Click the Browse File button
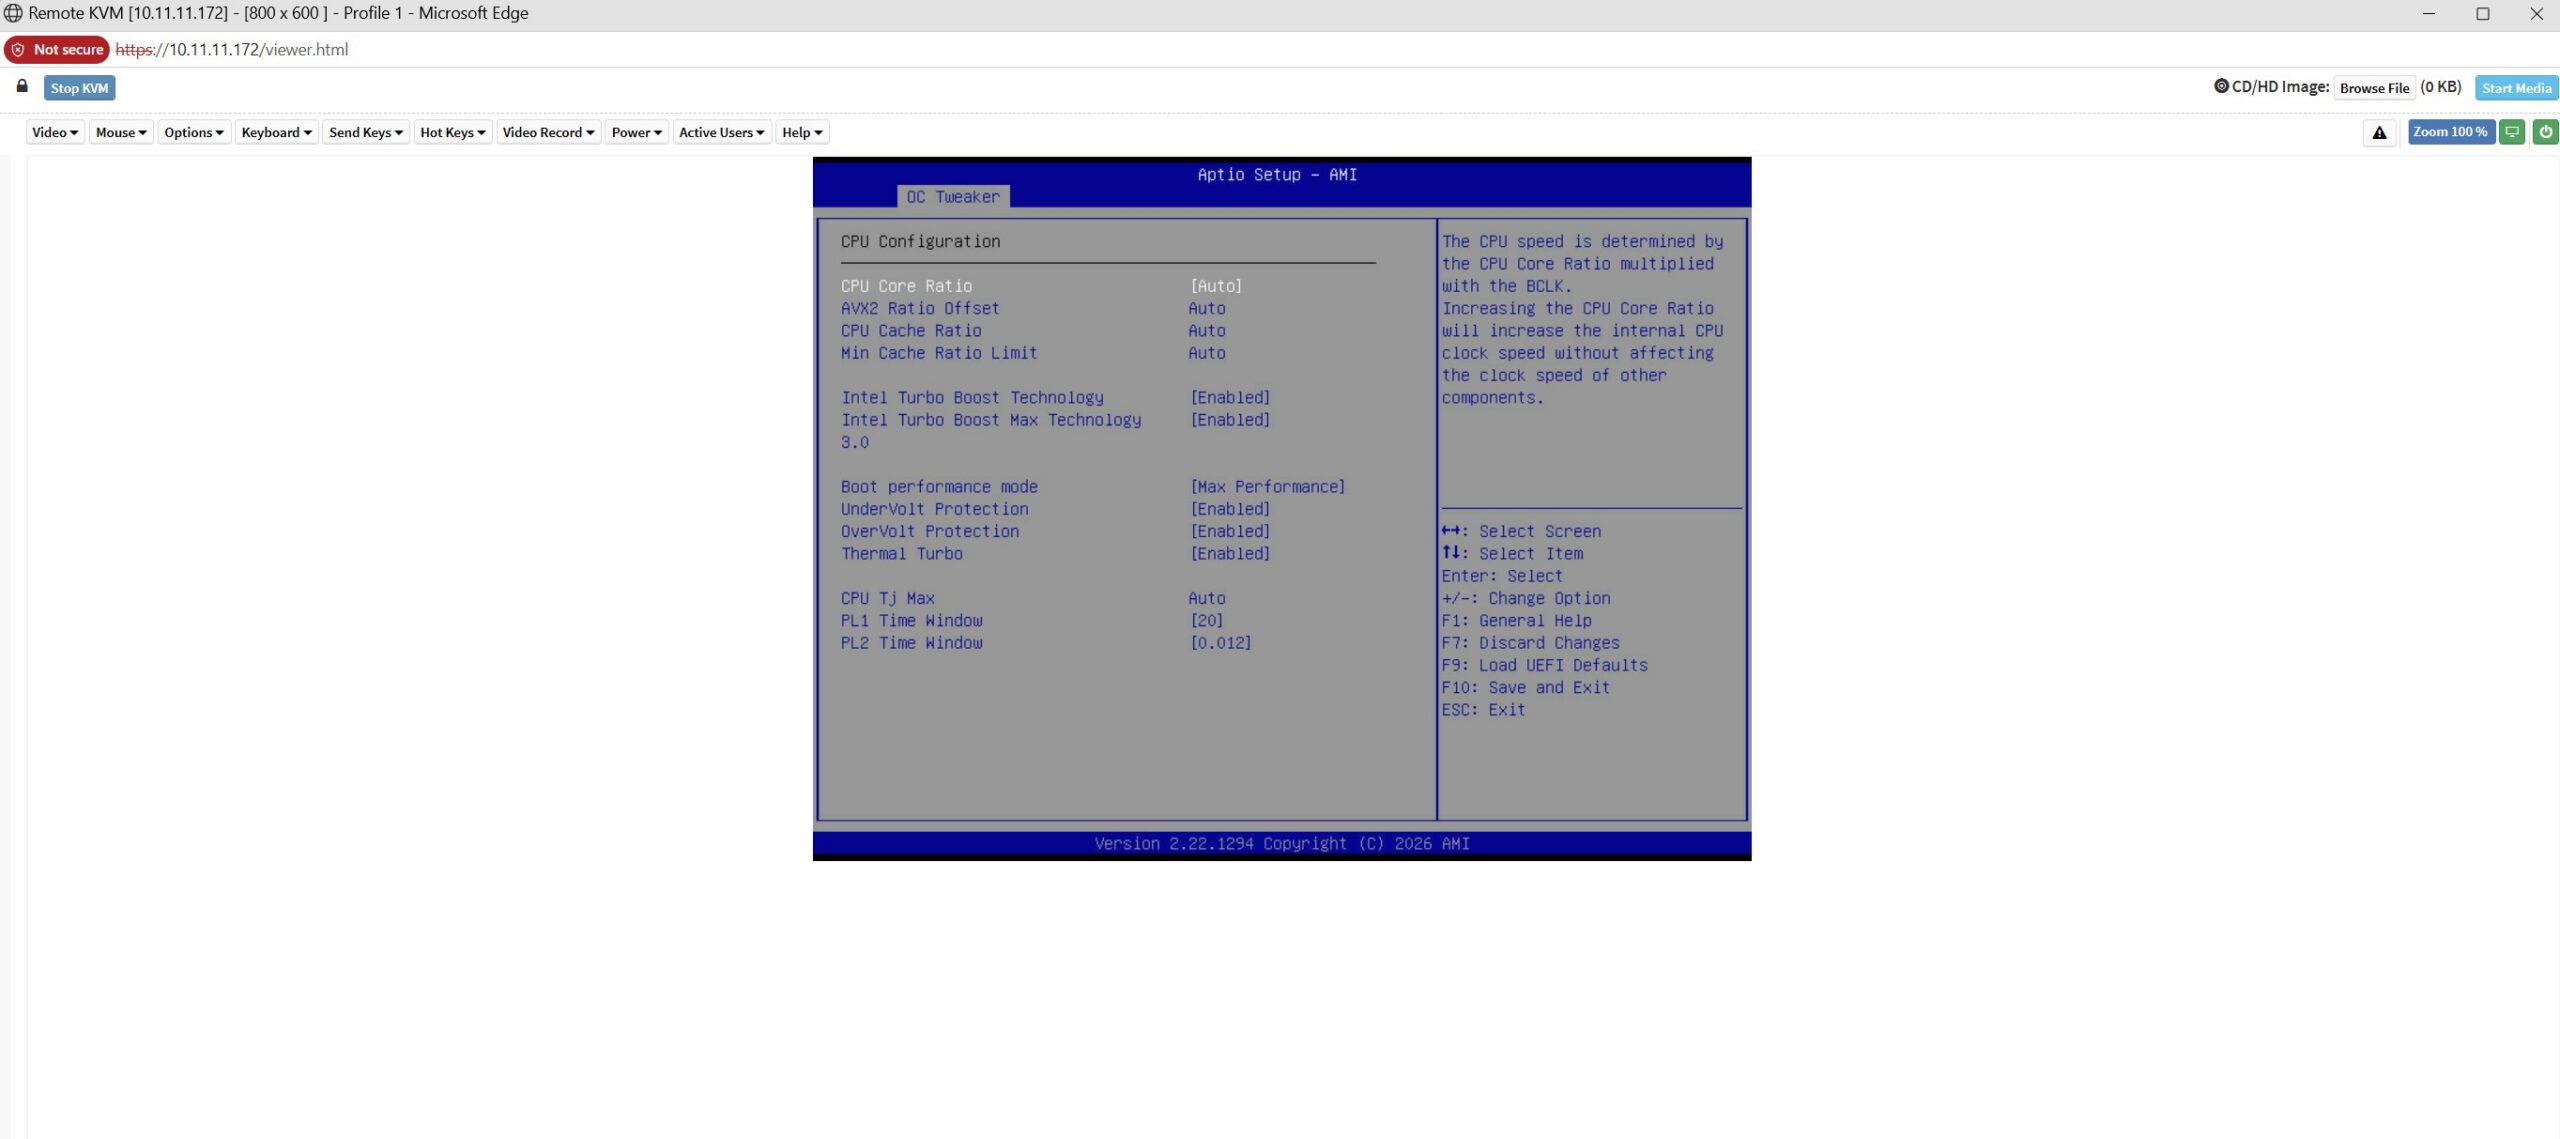This screenshot has height=1139, width=2560. click(2374, 88)
